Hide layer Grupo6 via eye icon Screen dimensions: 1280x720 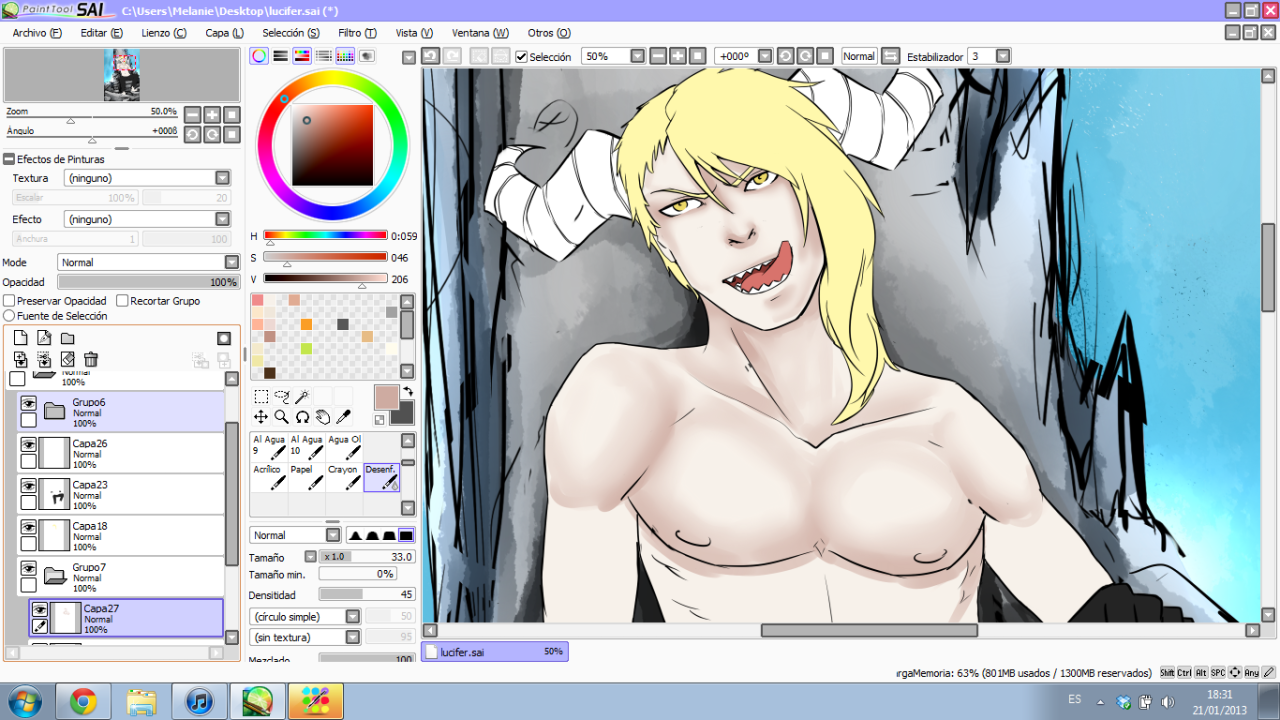[x=28, y=403]
